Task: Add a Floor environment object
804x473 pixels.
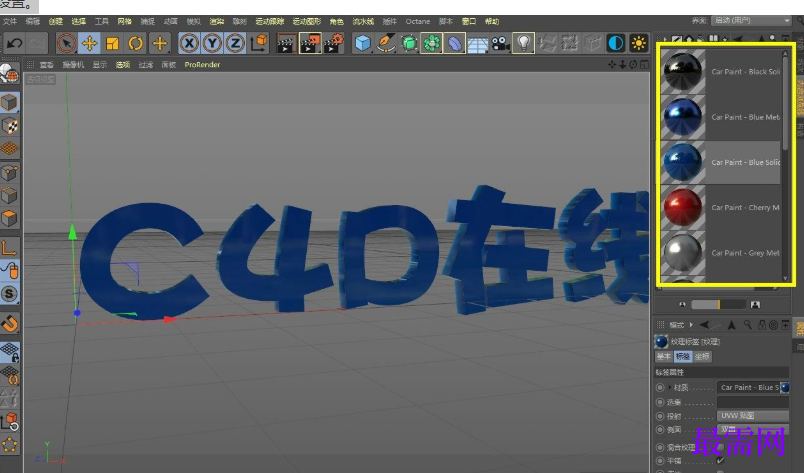Action: click(477, 44)
